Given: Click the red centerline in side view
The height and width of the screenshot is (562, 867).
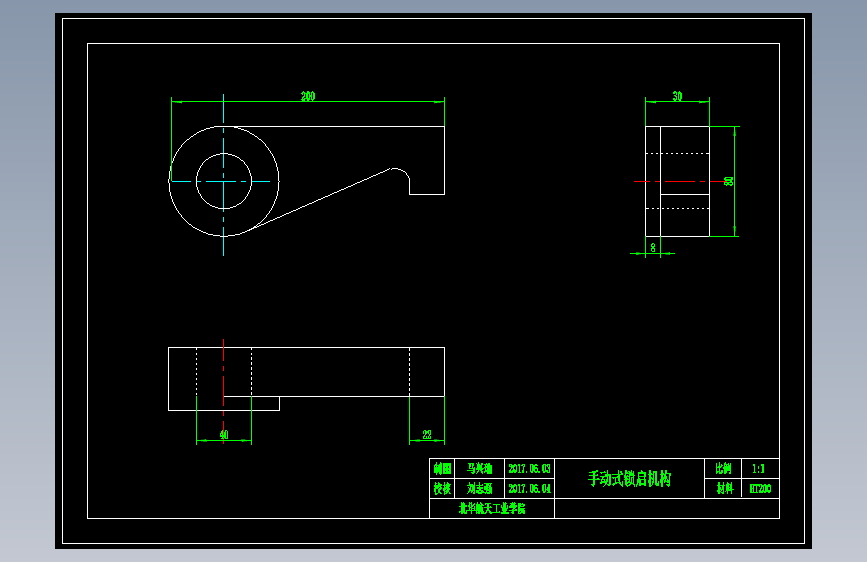Looking at the screenshot, I should [680, 181].
